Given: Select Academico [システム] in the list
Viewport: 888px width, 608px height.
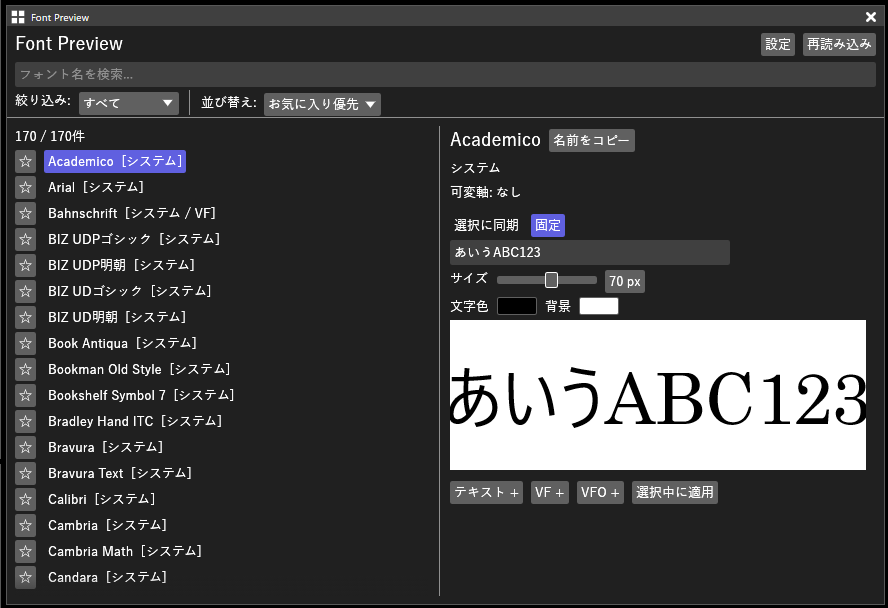Looking at the screenshot, I should tap(115, 161).
